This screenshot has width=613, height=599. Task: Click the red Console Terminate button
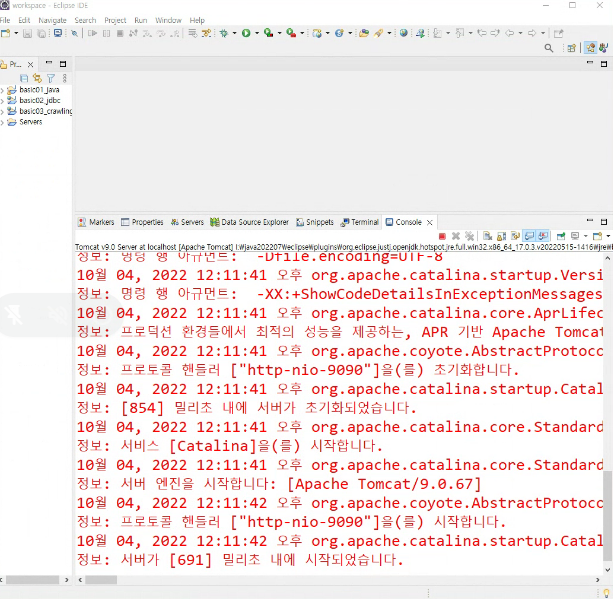coord(442,236)
